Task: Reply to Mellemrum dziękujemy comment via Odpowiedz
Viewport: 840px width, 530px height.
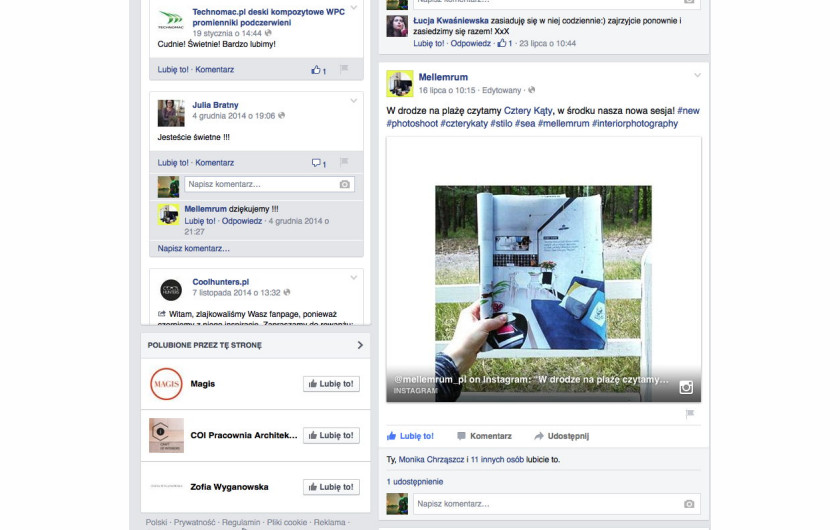Action: [x=242, y=221]
